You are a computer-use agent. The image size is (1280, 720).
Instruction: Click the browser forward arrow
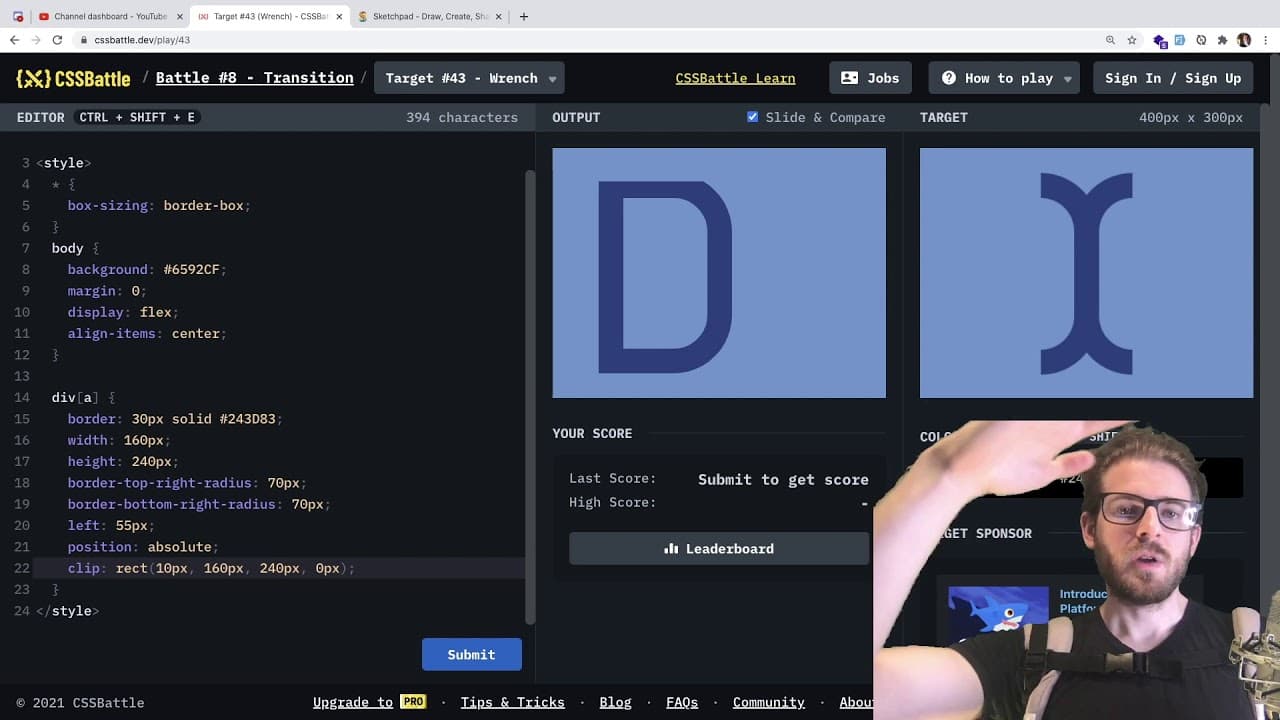tap(36, 40)
